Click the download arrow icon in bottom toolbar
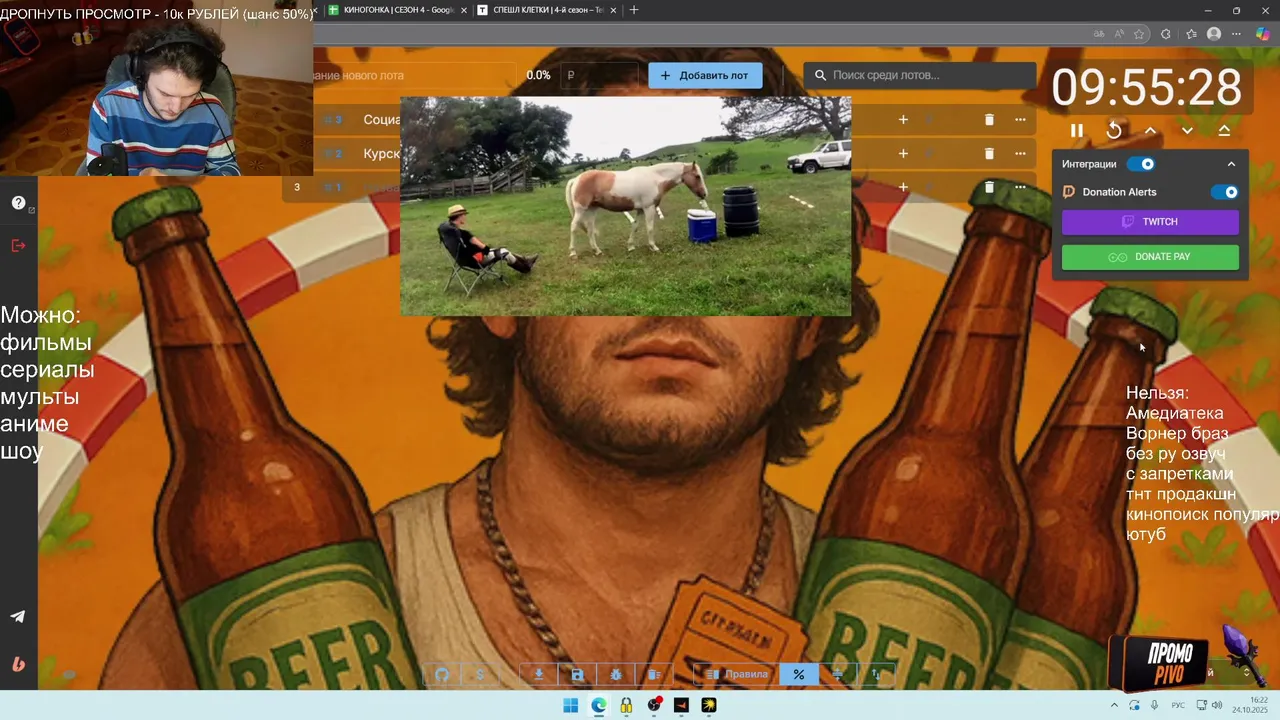The width and height of the screenshot is (1280, 720). point(538,675)
